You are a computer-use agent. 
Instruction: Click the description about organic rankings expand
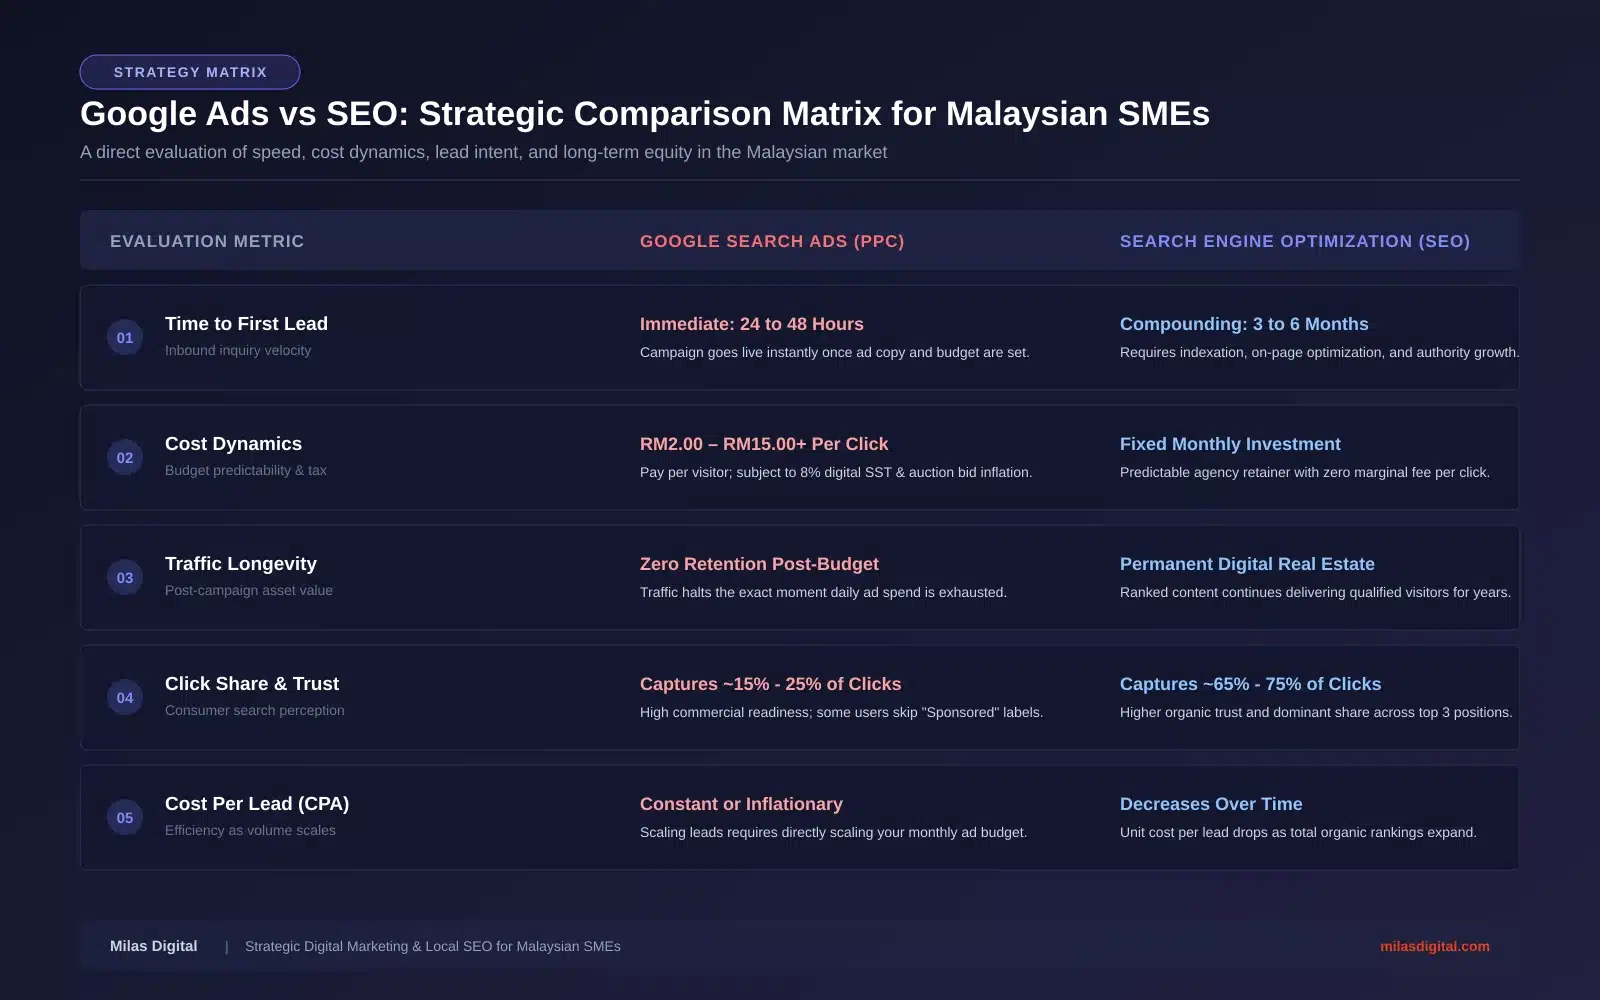(1298, 832)
